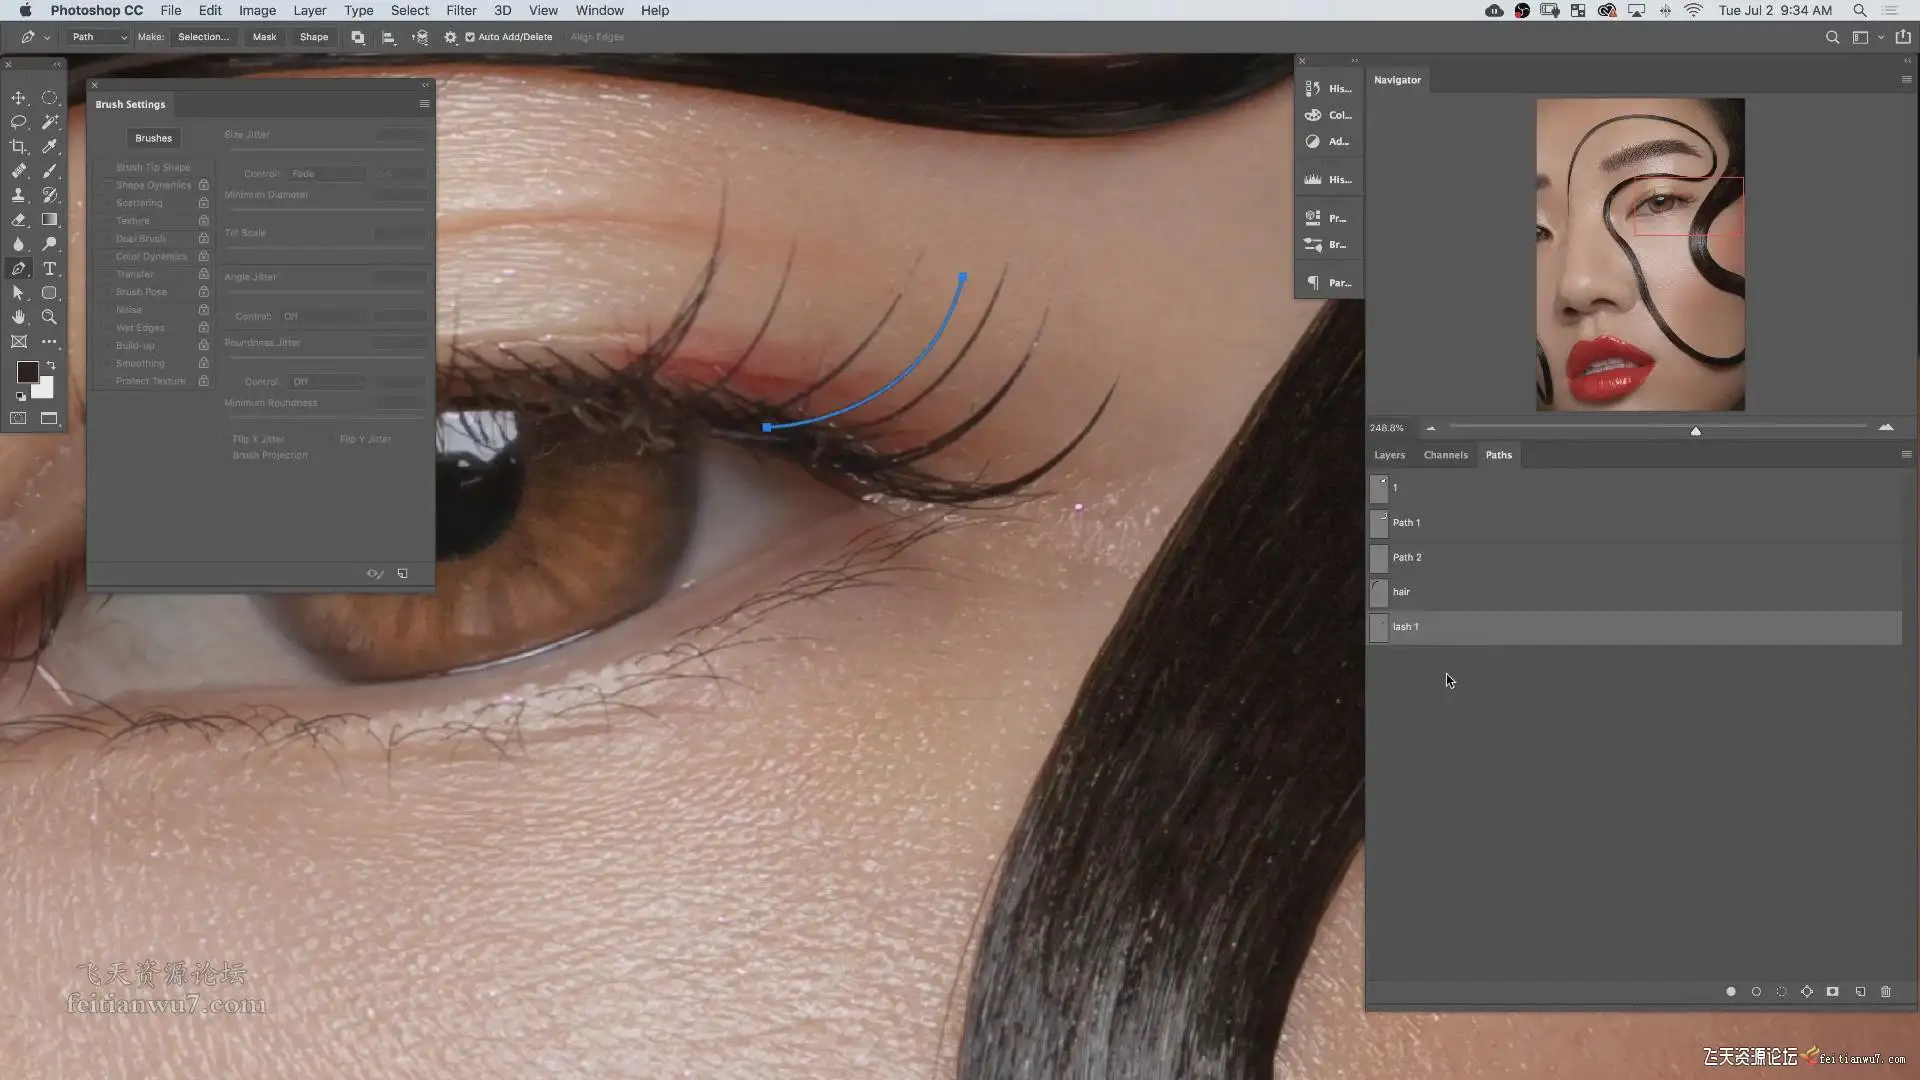Open the Layer menu
The width and height of the screenshot is (1920, 1080).
(x=310, y=10)
